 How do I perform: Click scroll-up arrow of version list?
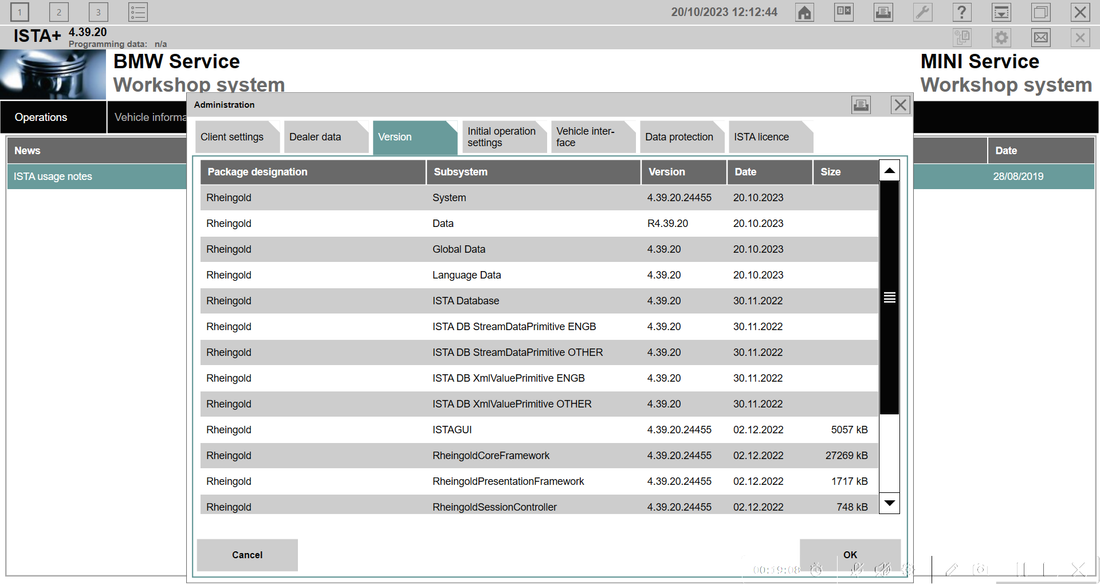pyautogui.click(x=889, y=172)
